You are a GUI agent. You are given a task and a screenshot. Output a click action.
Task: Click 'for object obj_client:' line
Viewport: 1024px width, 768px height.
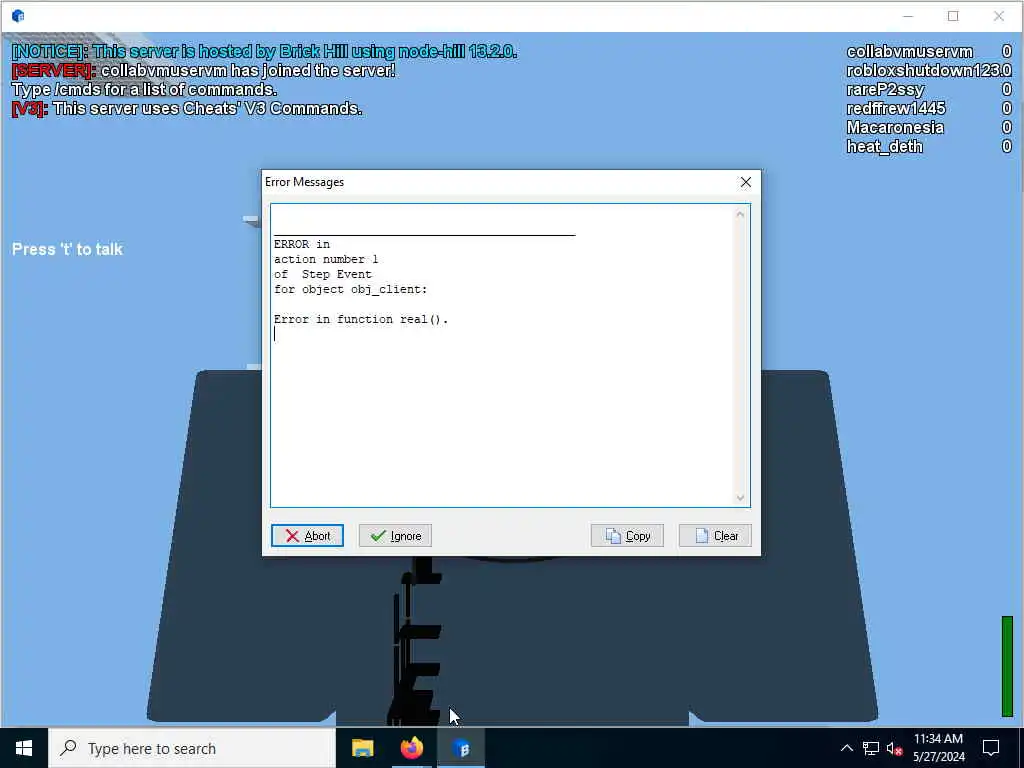click(x=351, y=289)
